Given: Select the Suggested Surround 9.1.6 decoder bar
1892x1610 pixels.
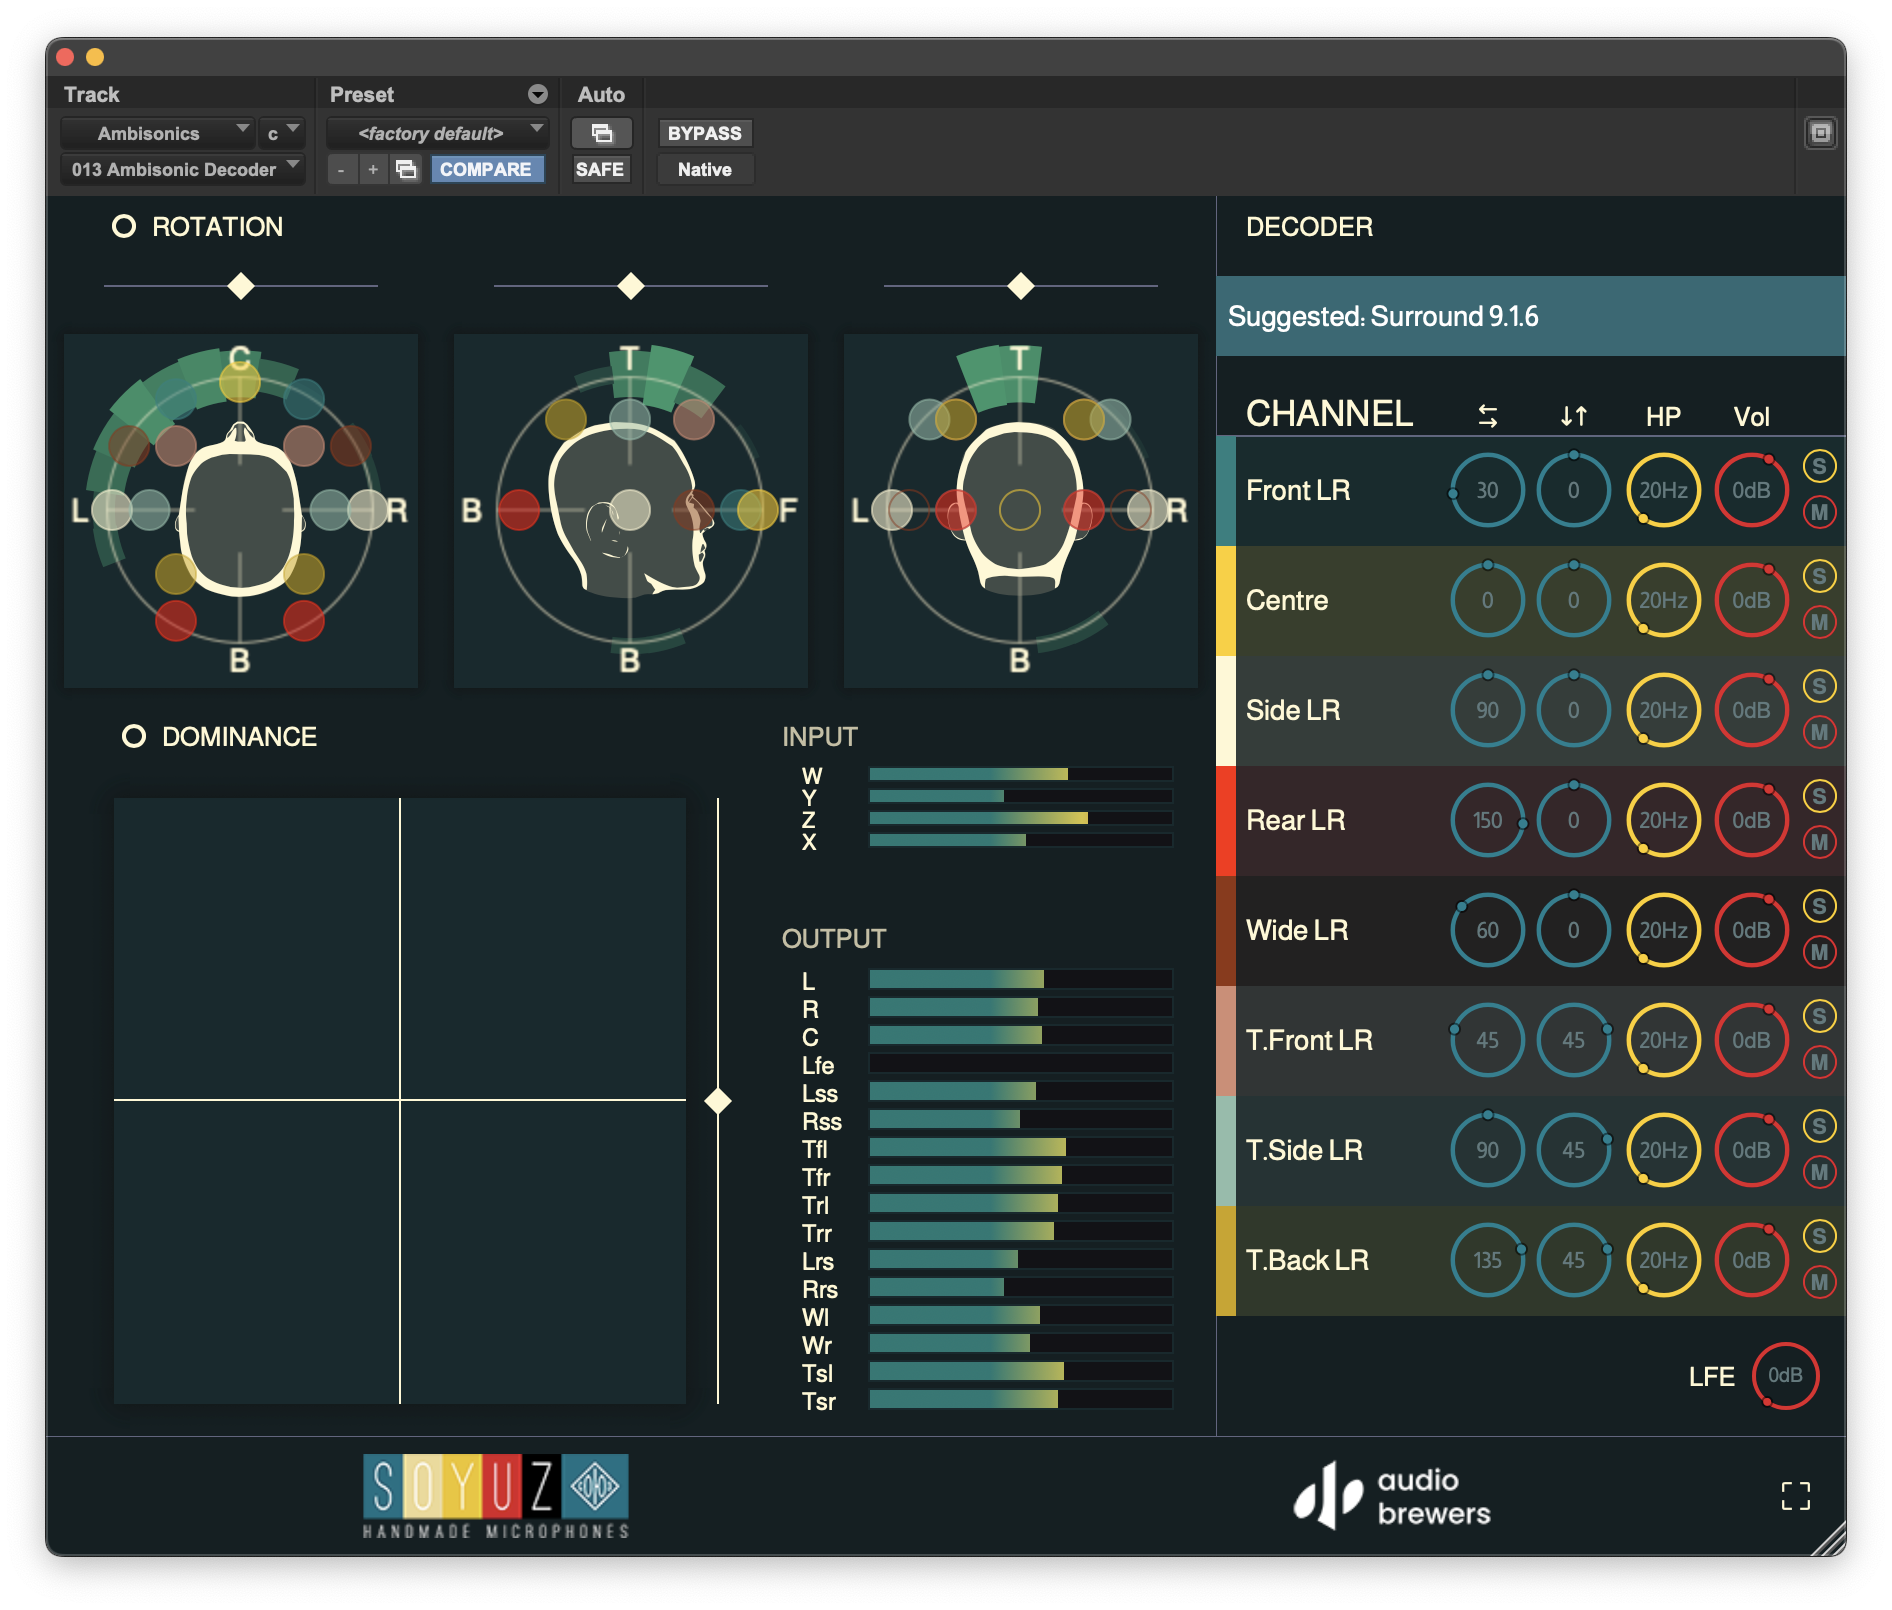Looking at the screenshot, I should (1530, 316).
